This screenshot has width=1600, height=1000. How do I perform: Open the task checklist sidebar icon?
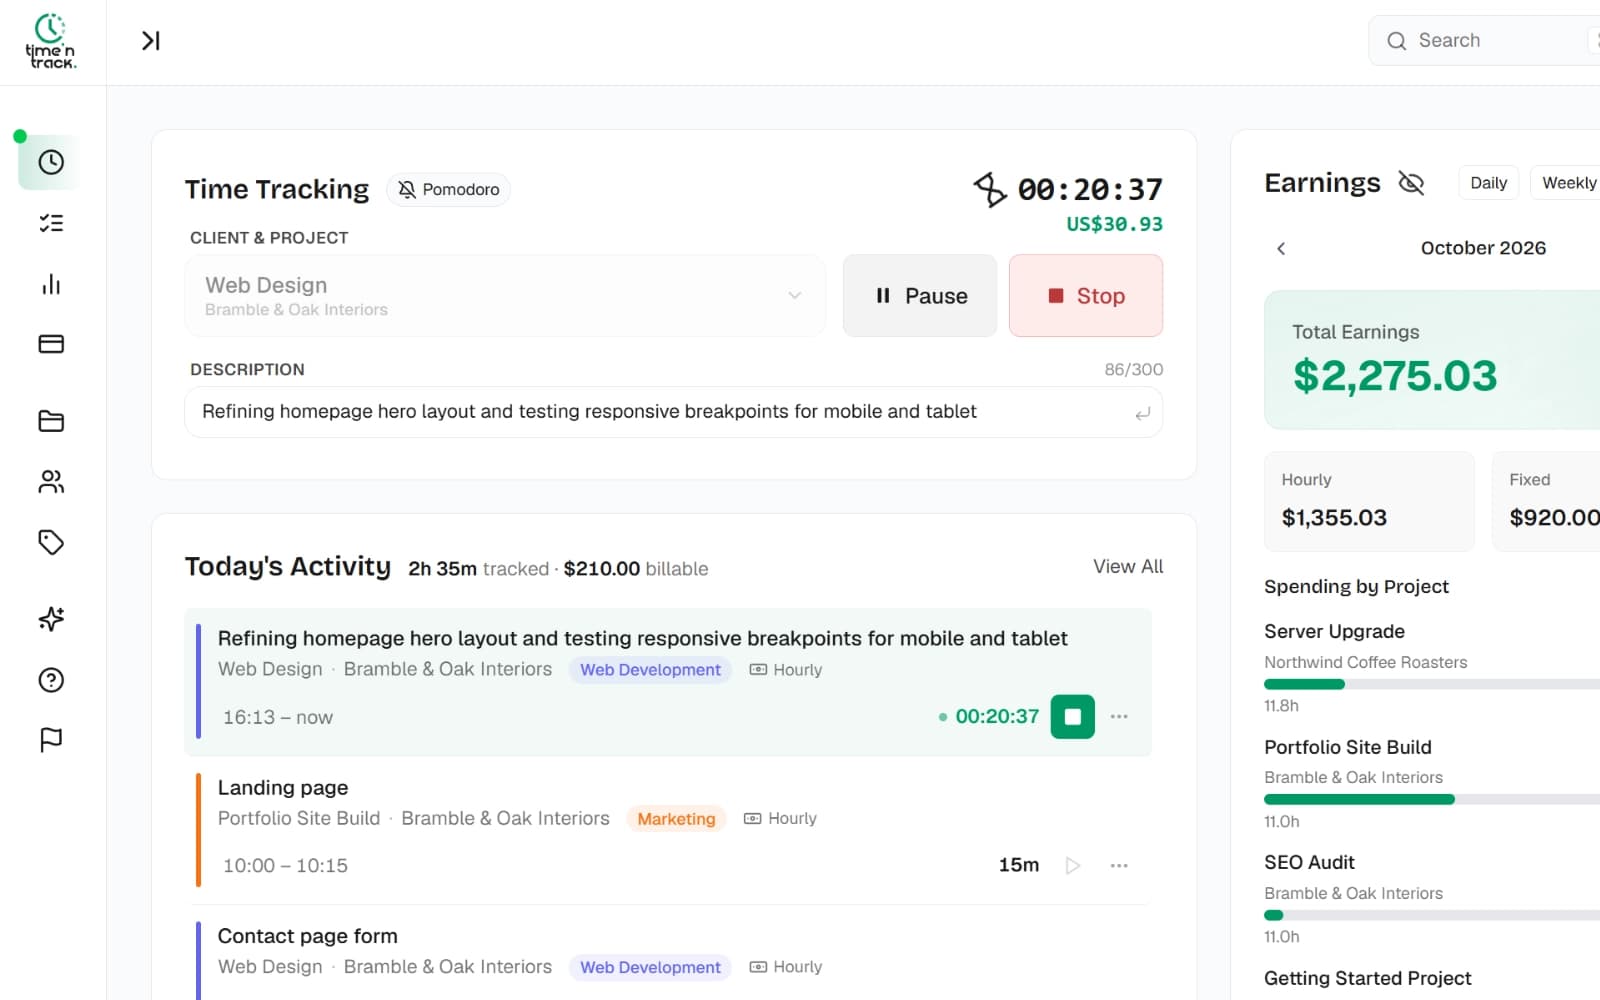point(51,223)
